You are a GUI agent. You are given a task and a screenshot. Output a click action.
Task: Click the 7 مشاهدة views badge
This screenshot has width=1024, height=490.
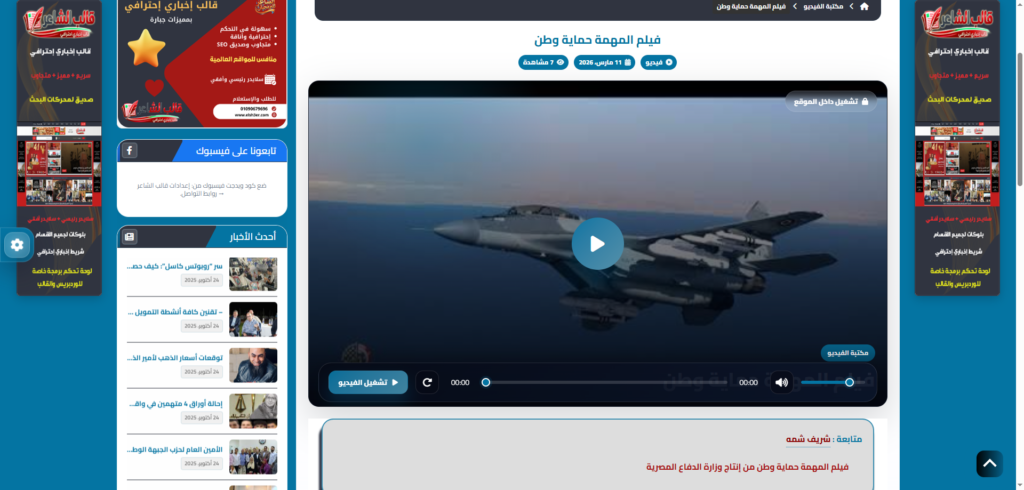pos(543,62)
